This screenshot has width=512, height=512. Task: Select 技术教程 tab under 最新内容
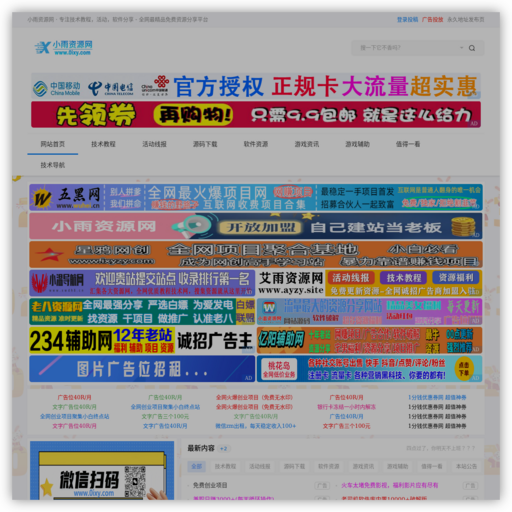pyautogui.click(x=225, y=466)
